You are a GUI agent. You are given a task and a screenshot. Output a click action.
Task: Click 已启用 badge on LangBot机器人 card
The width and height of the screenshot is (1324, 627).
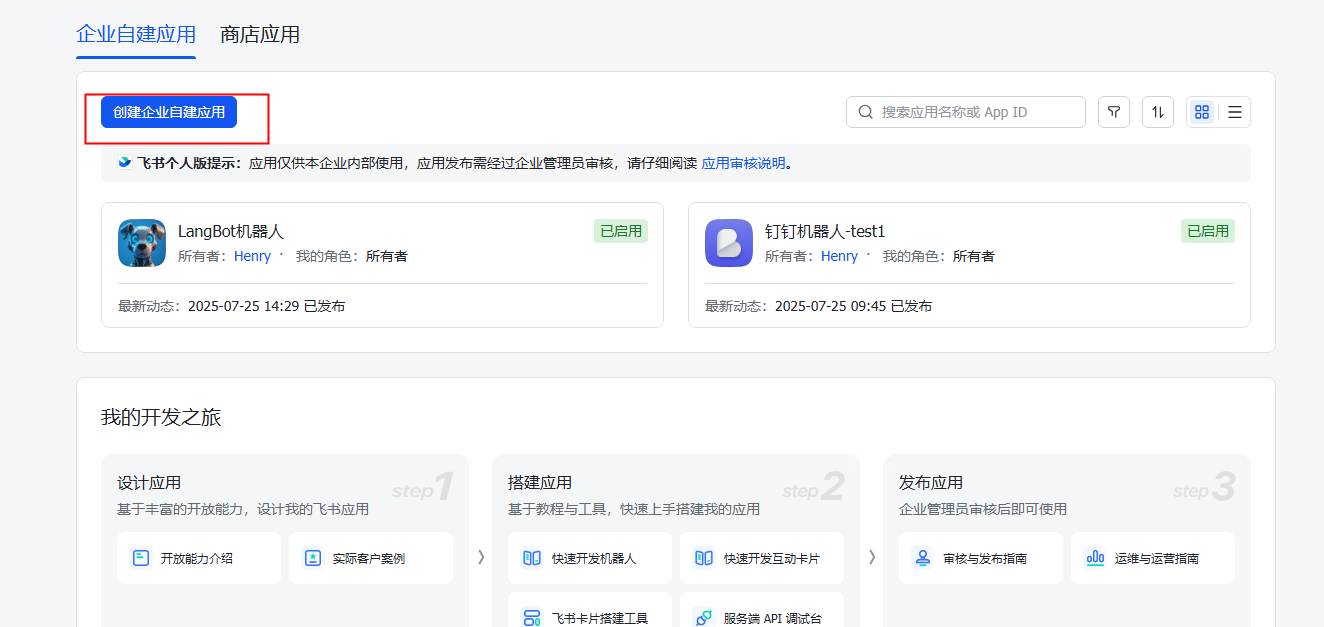621,231
